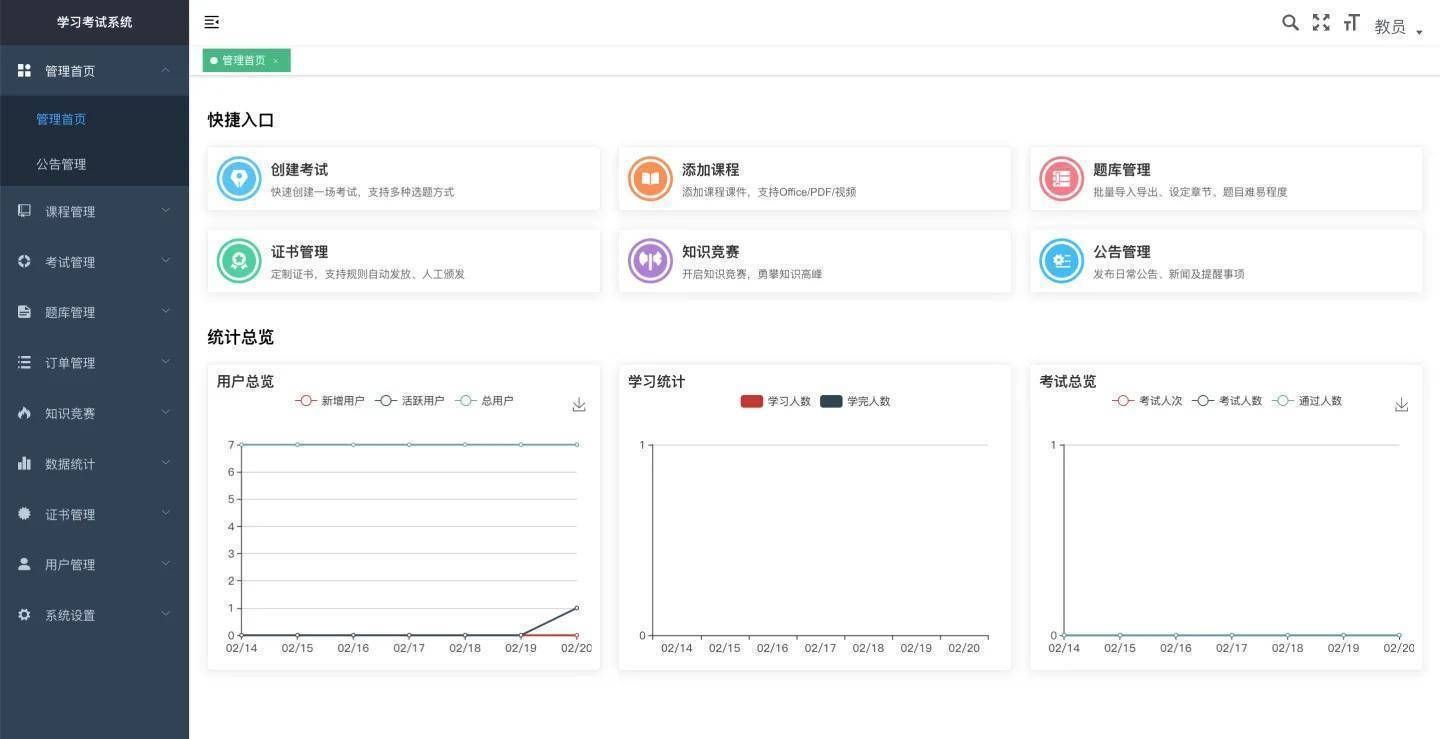Click the 用户管理 person icon
This screenshot has width=1440, height=739.
pyautogui.click(x=24, y=564)
